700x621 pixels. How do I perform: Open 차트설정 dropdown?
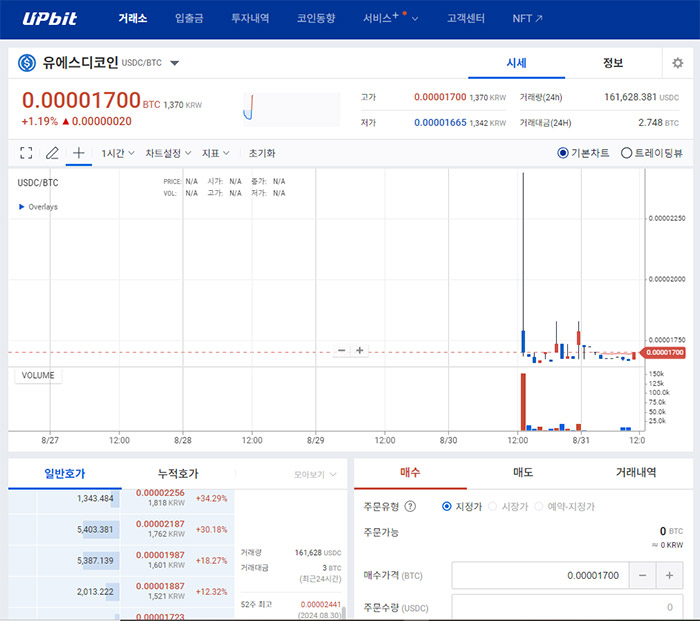pyautogui.click(x=168, y=153)
